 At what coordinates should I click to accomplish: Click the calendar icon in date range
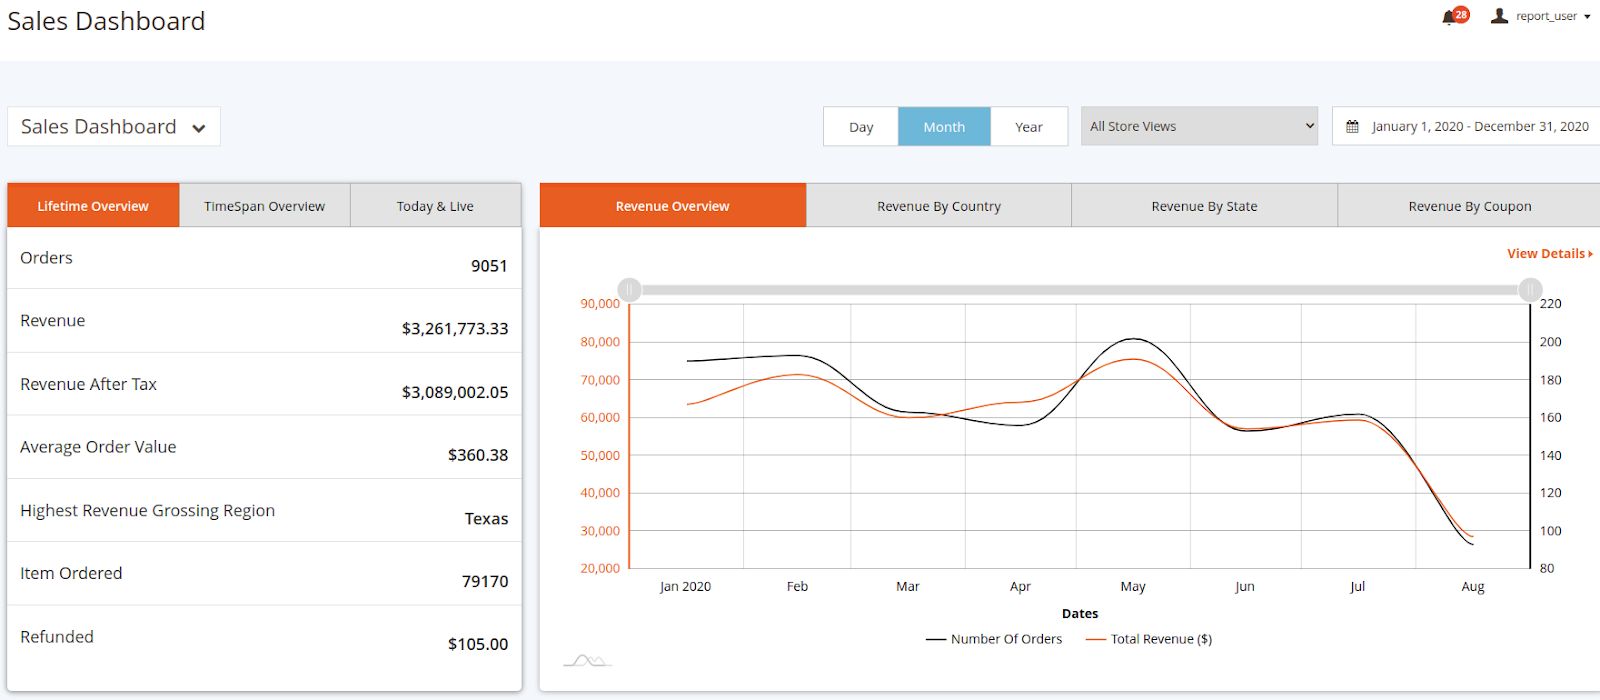[x=1353, y=127]
